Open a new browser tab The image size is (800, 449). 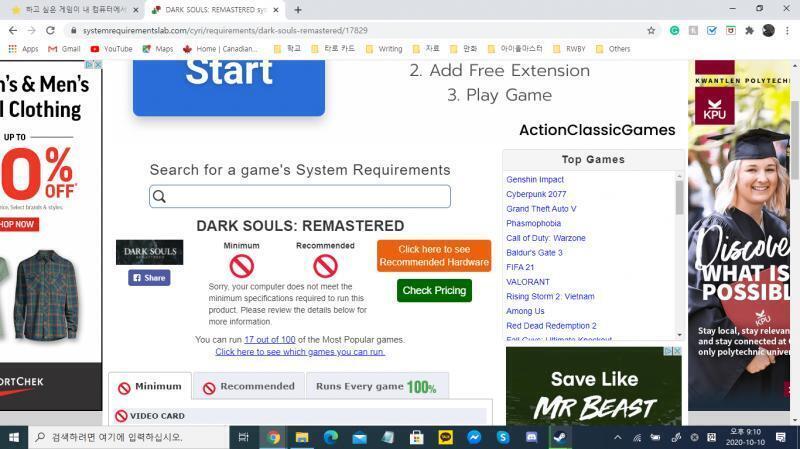(298, 10)
